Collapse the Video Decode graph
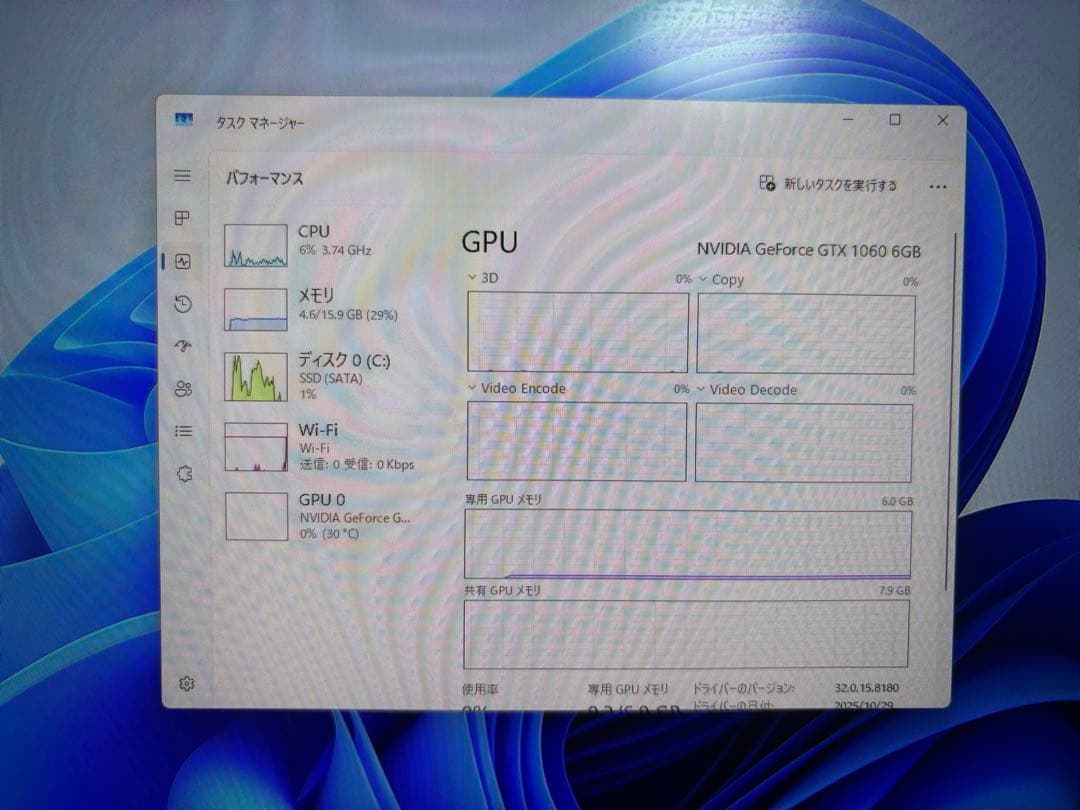 tap(700, 389)
